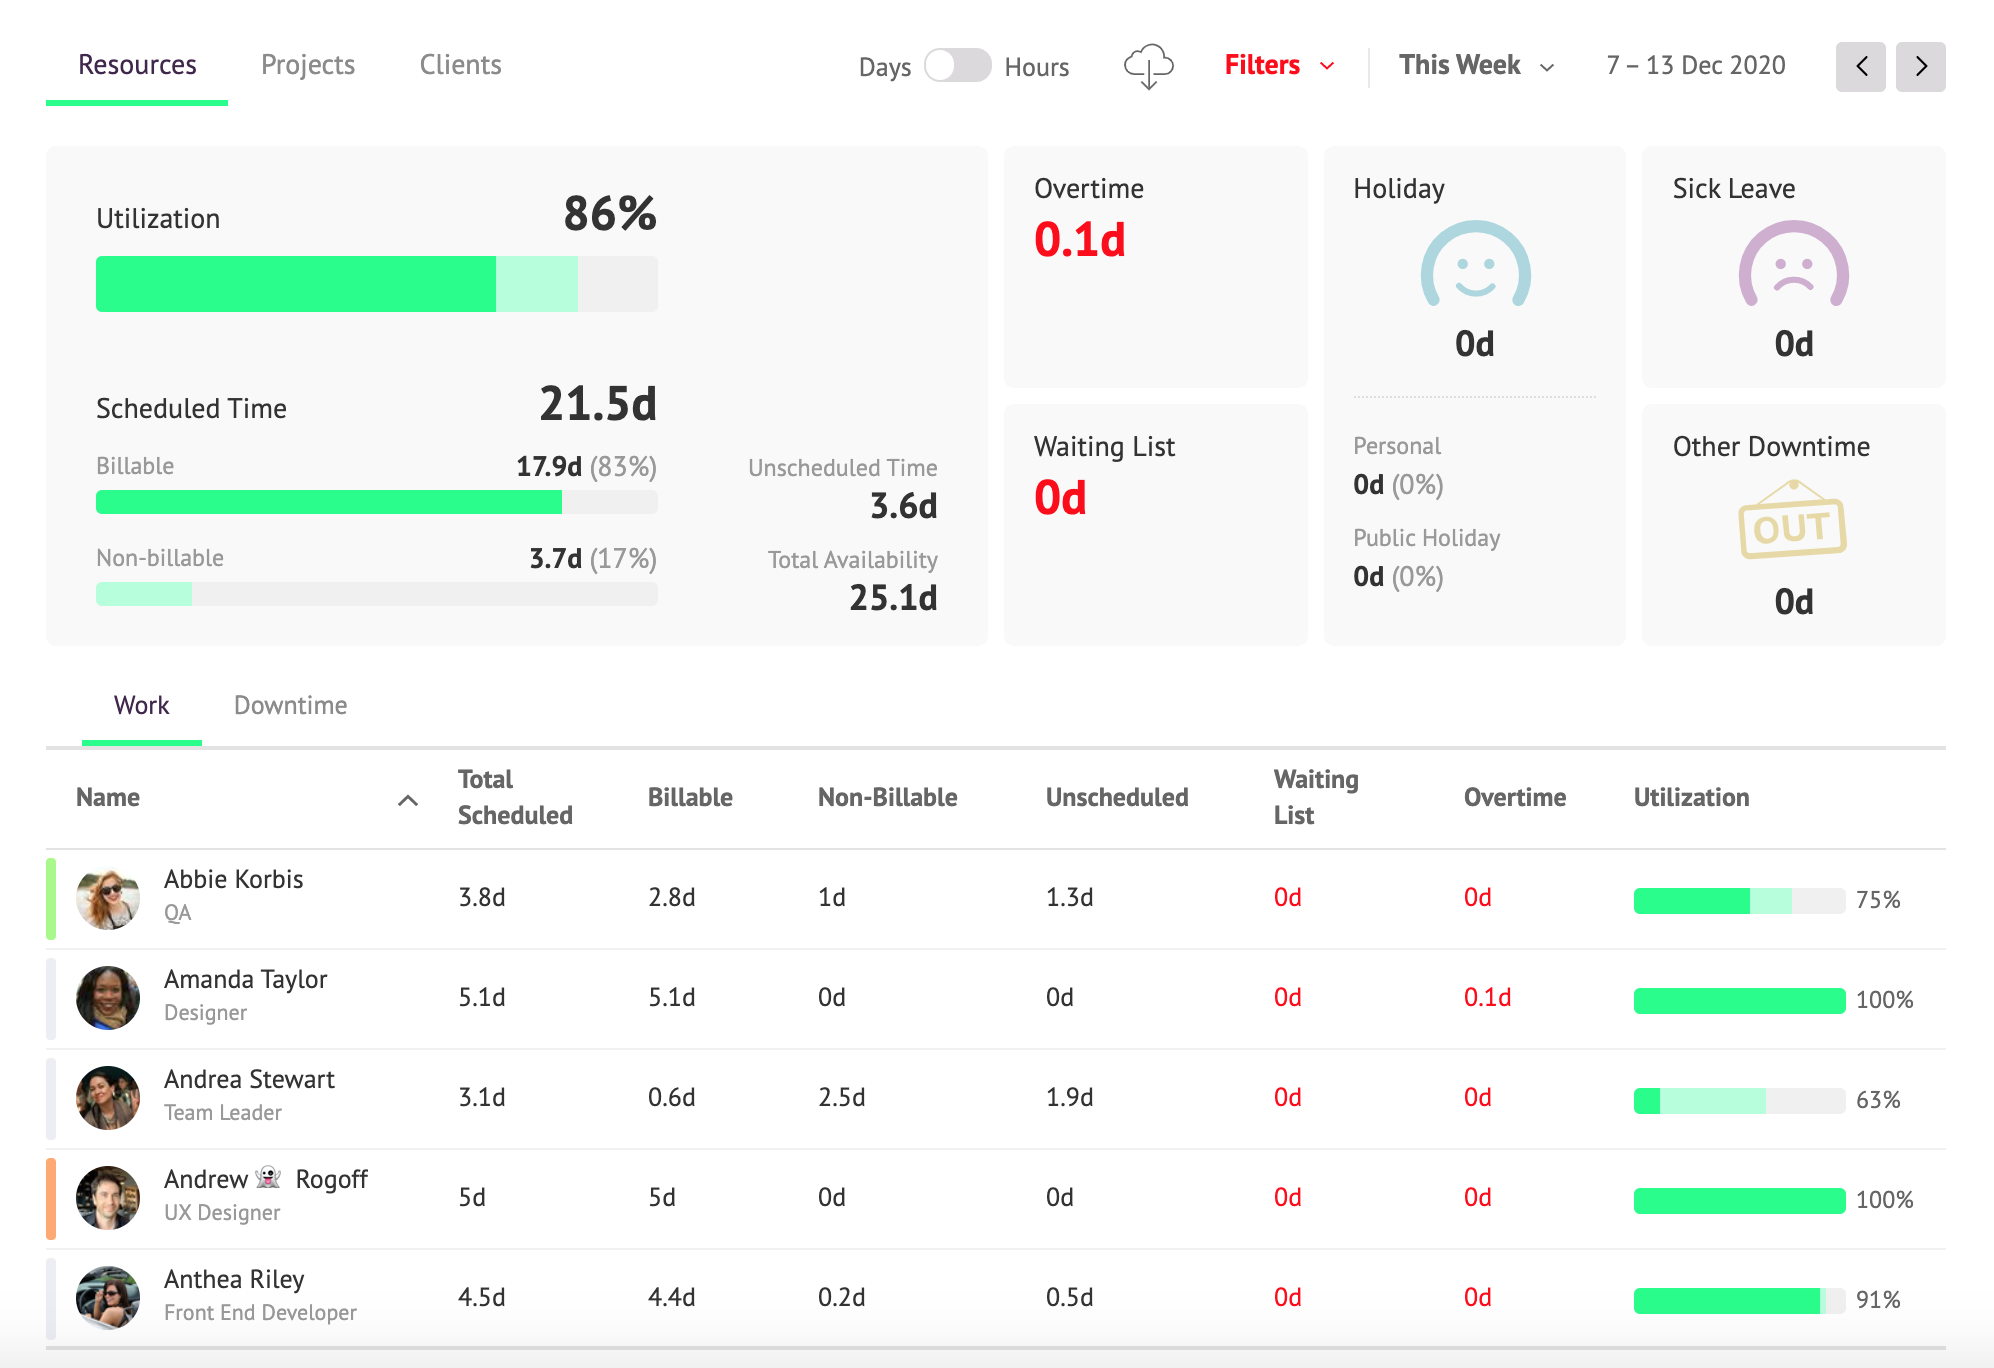Click the main Utilization progress bar

click(376, 284)
